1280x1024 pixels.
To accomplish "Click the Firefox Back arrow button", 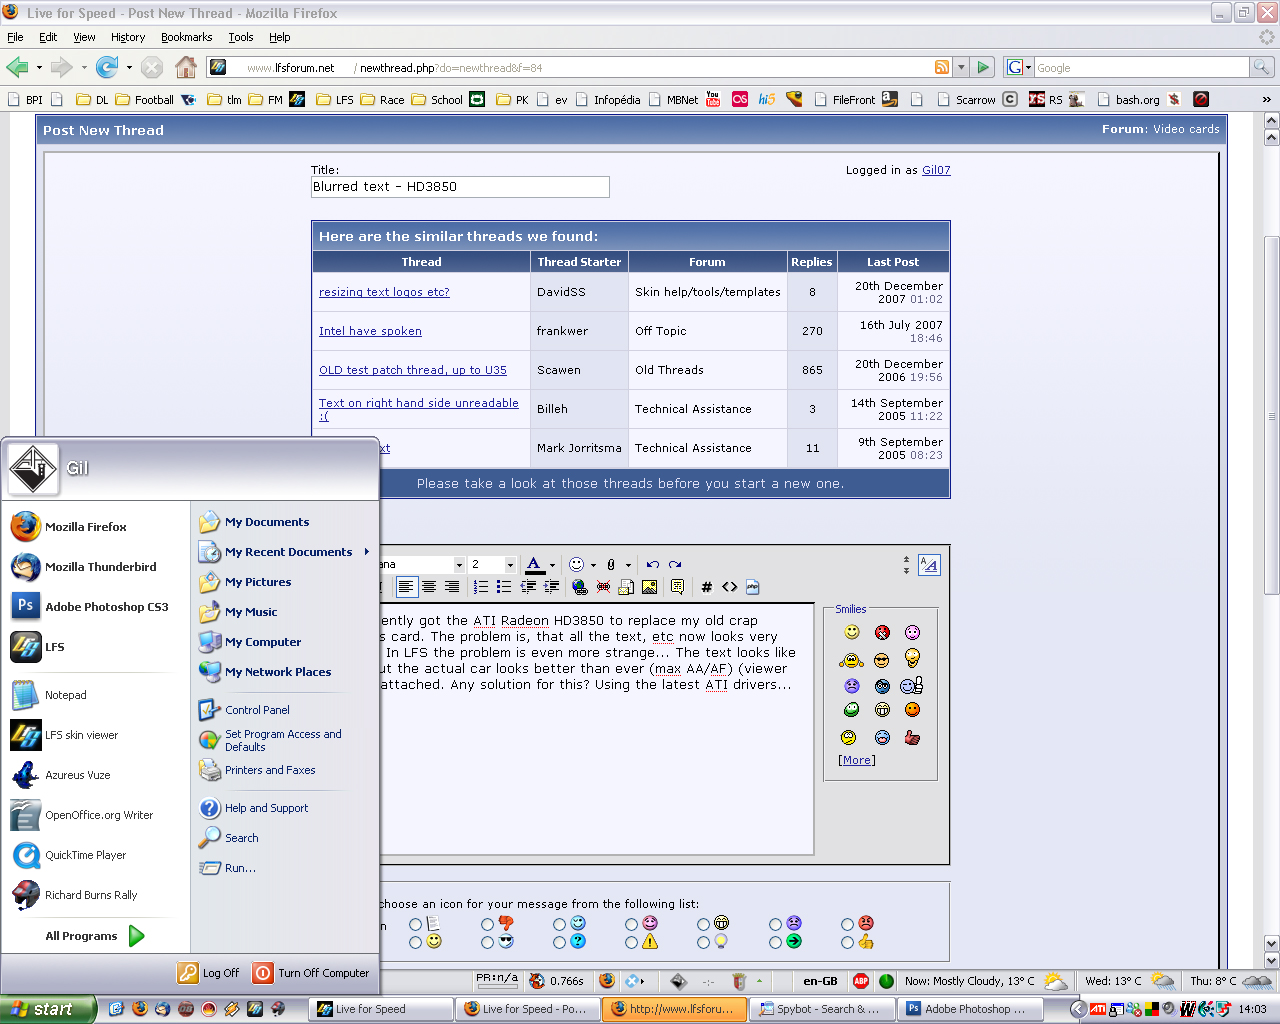I will 17,67.
